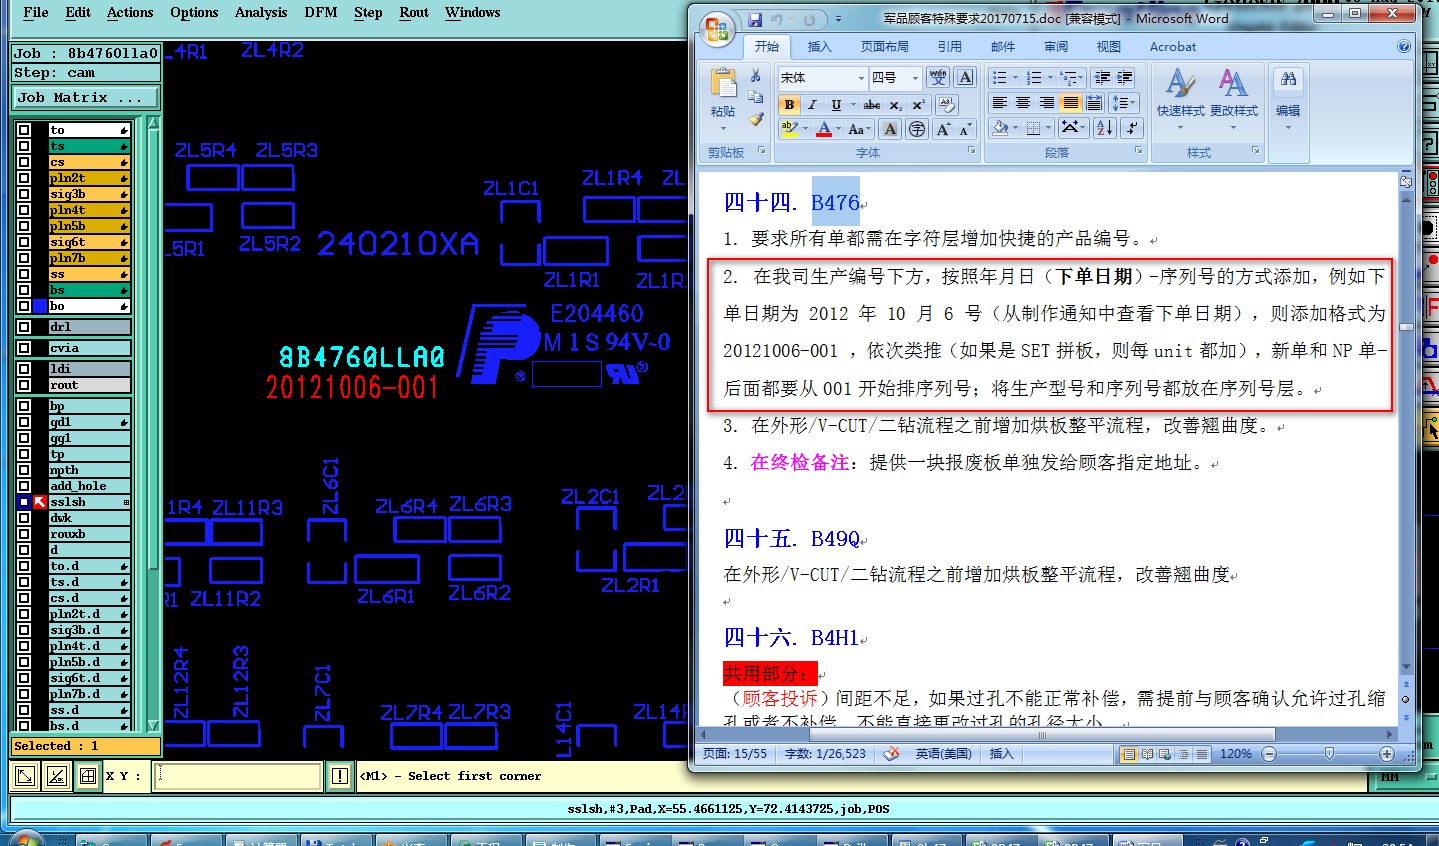Screen dimensions: 1439x846
Task: Toggle show paragraph marks
Action: (1132, 128)
